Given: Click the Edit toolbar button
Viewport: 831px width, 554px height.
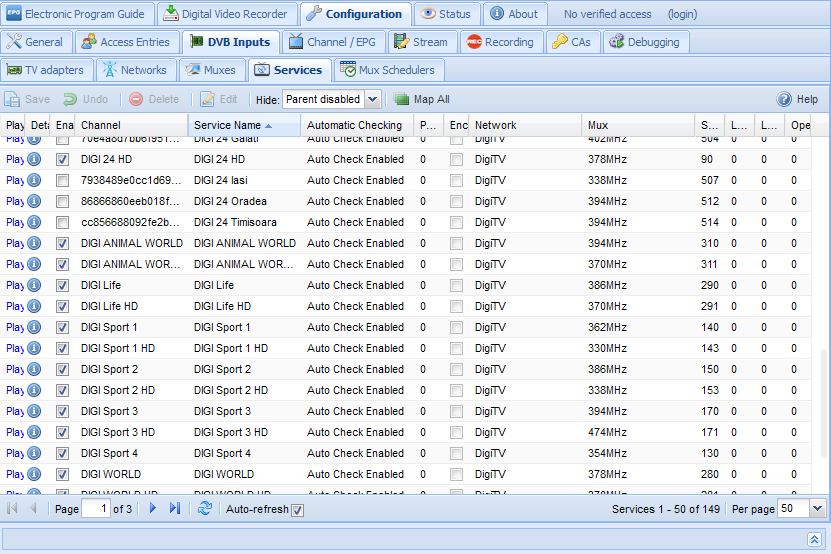Looking at the screenshot, I should pos(219,99).
